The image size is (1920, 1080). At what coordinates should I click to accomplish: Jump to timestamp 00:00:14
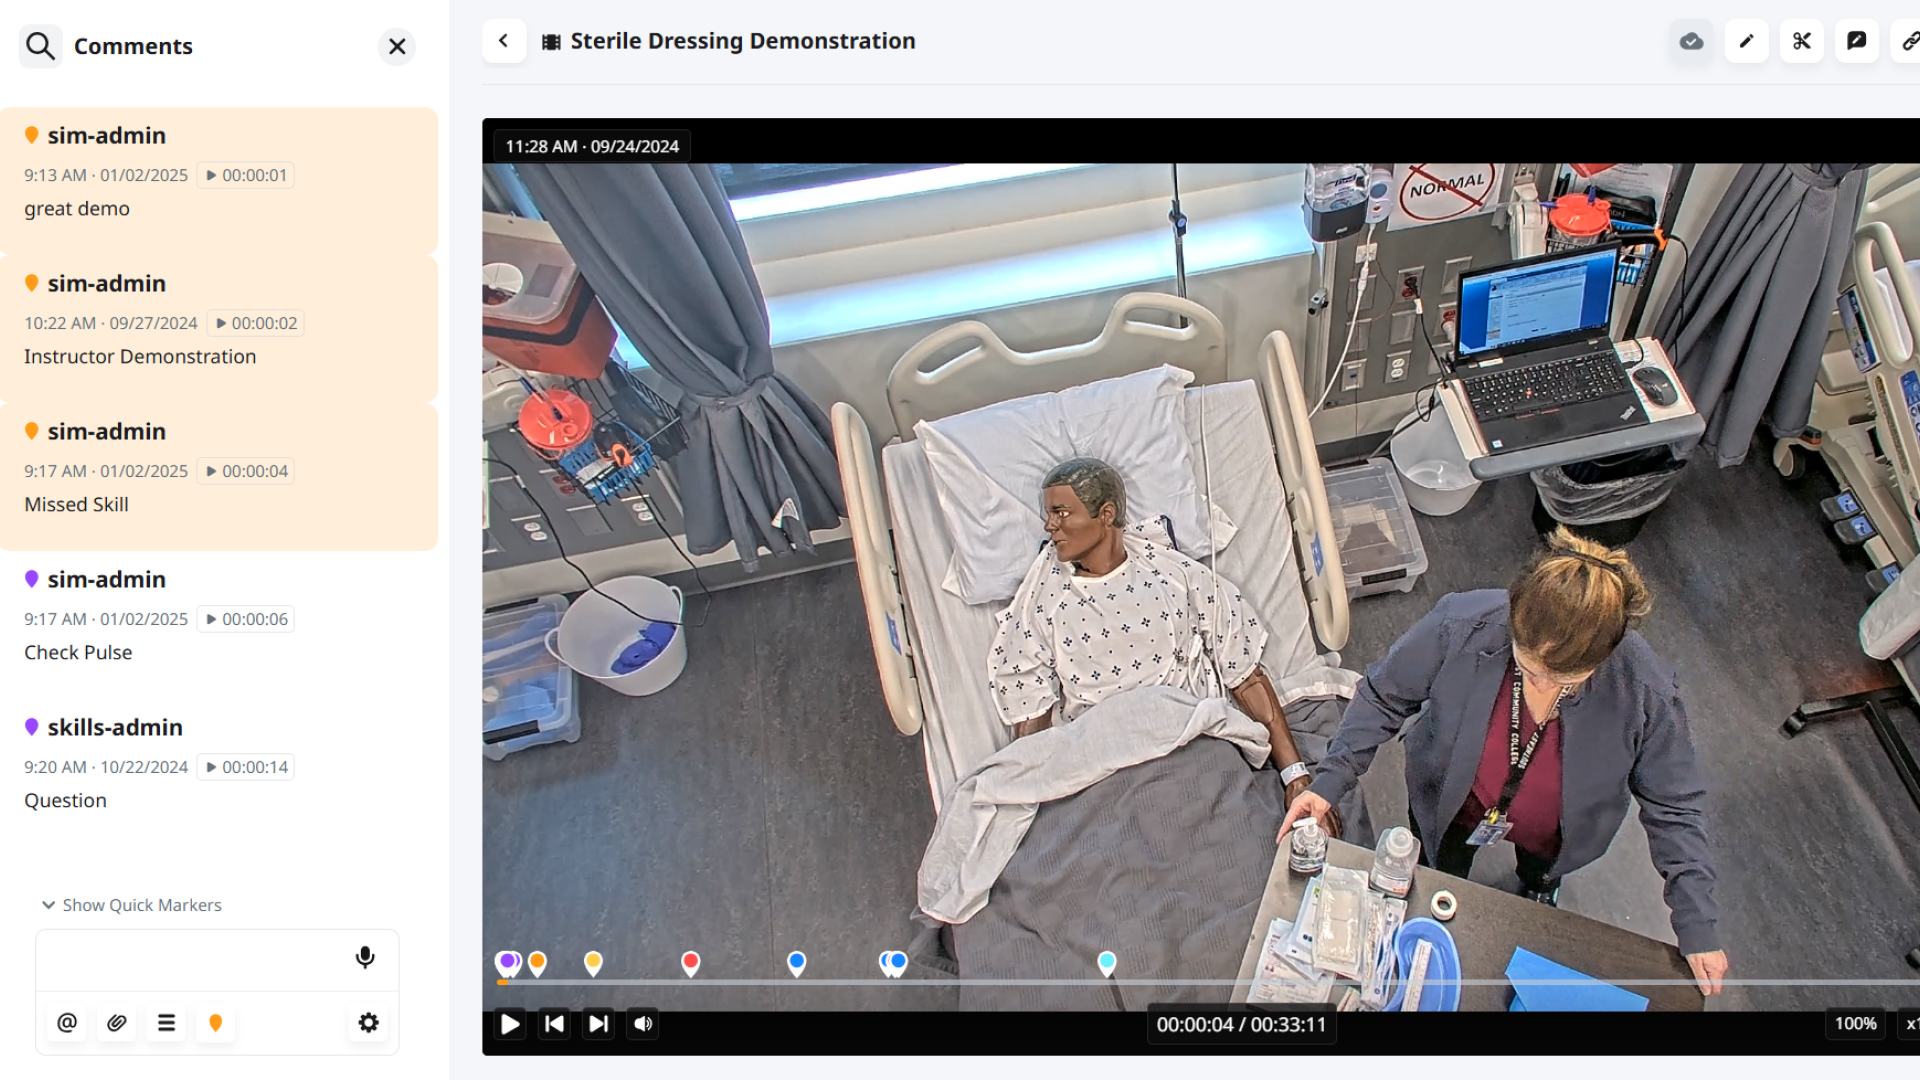pyautogui.click(x=246, y=767)
